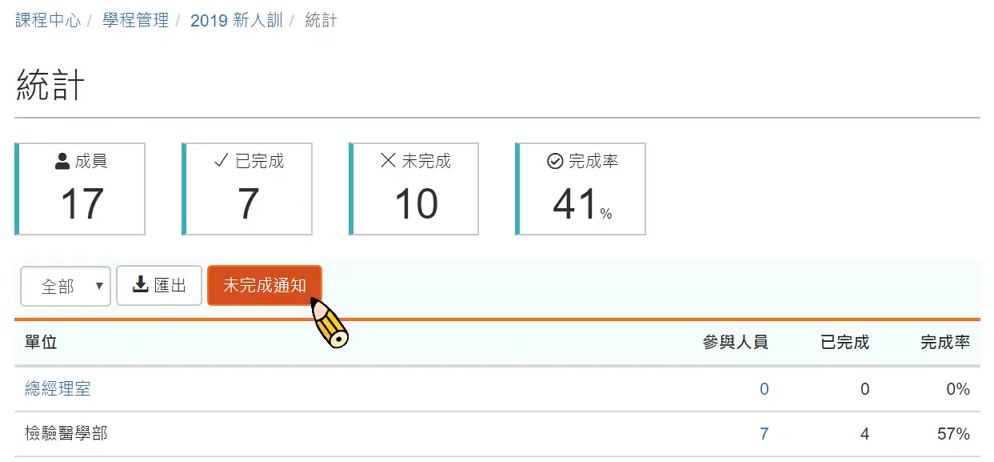Open the 全部 filter dropdown

click(x=66, y=286)
